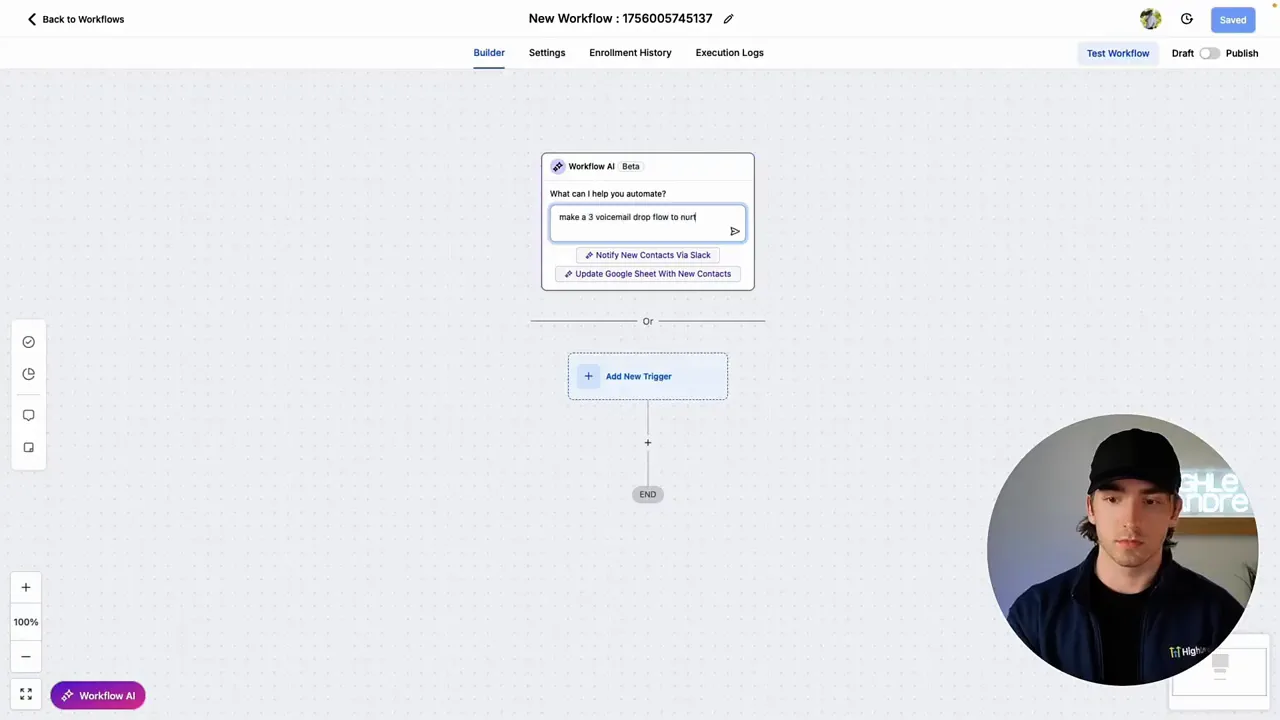Zoom out the canvas with minus button
This screenshot has width=1280, height=720.
[26, 657]
